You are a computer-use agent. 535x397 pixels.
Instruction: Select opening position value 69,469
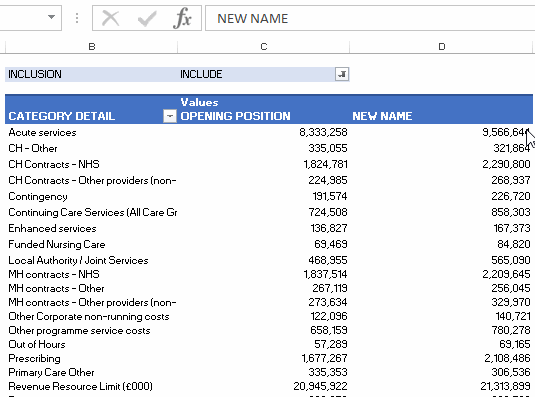click(x=331, y=245)
